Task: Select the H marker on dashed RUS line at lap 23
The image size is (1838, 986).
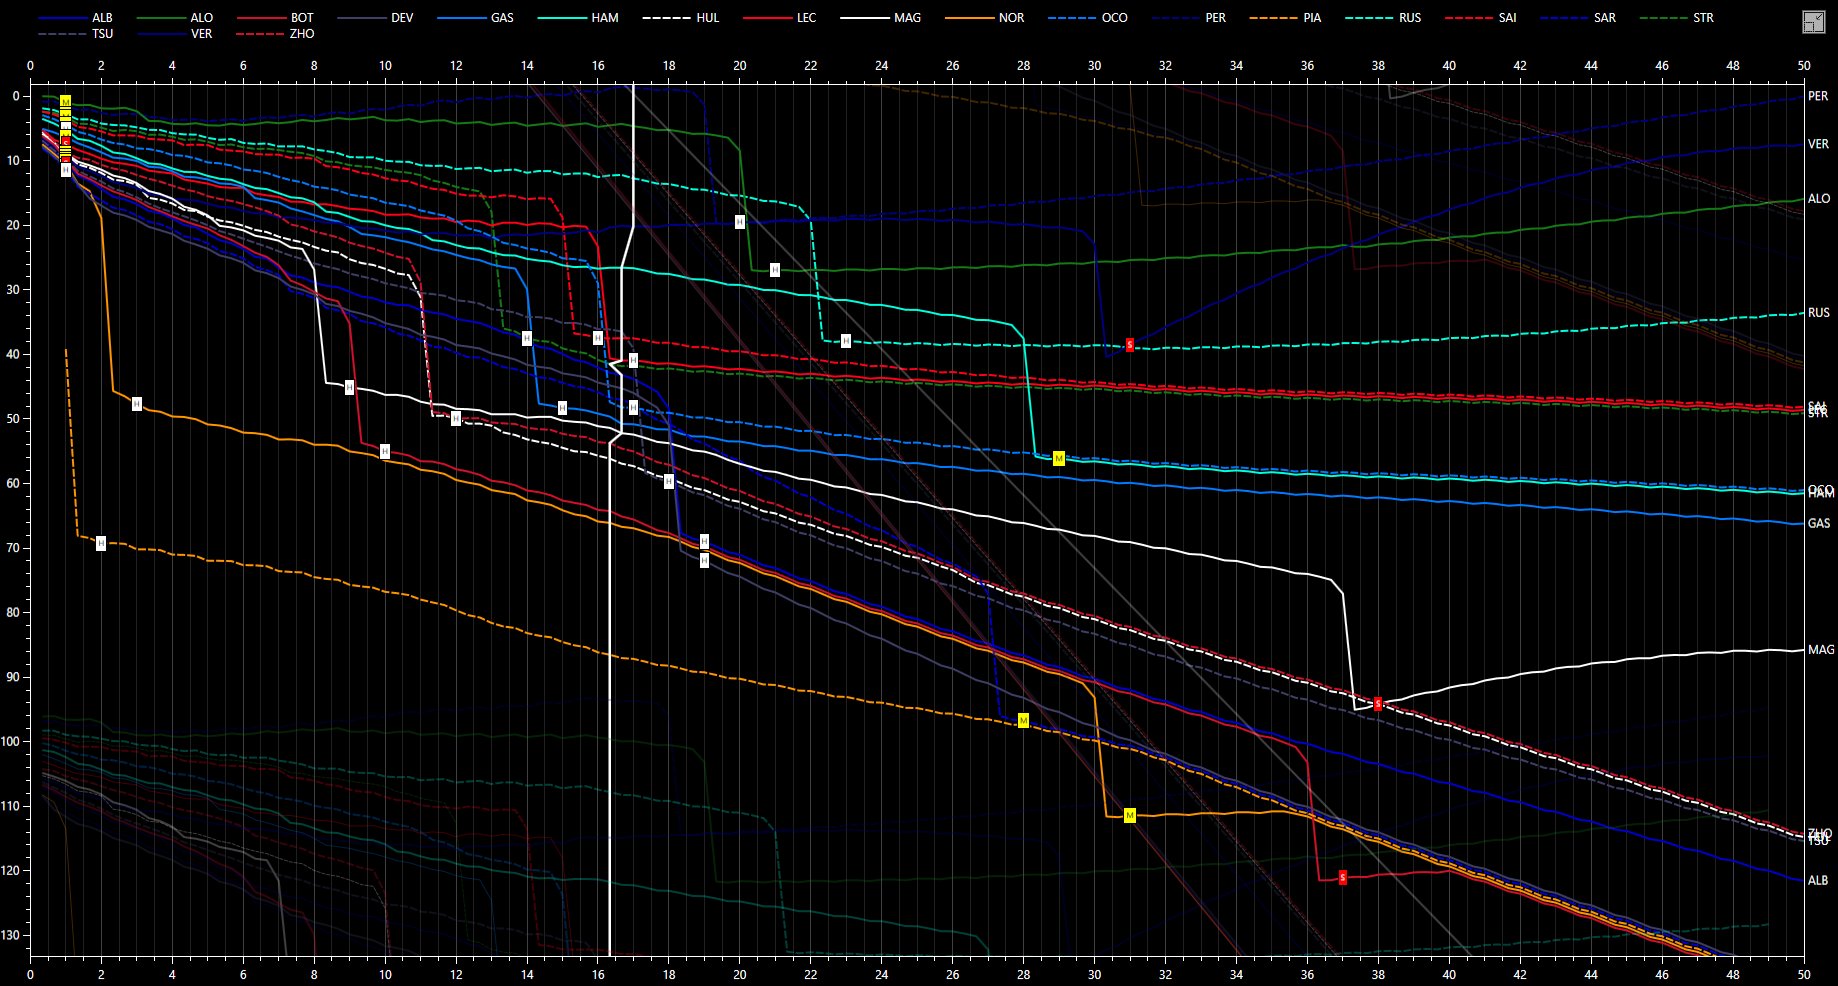Action: pos(846,341)
